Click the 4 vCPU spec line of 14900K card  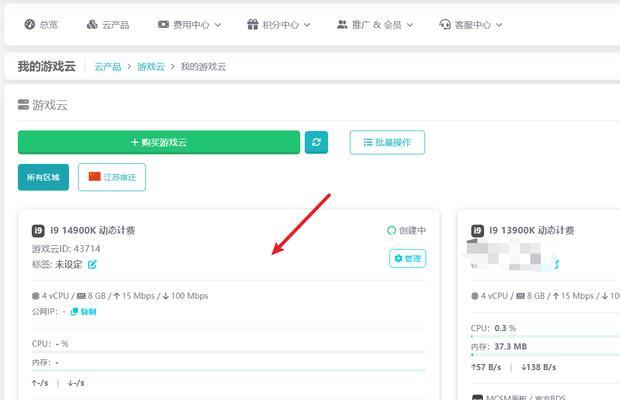click(x=120, y=296)
